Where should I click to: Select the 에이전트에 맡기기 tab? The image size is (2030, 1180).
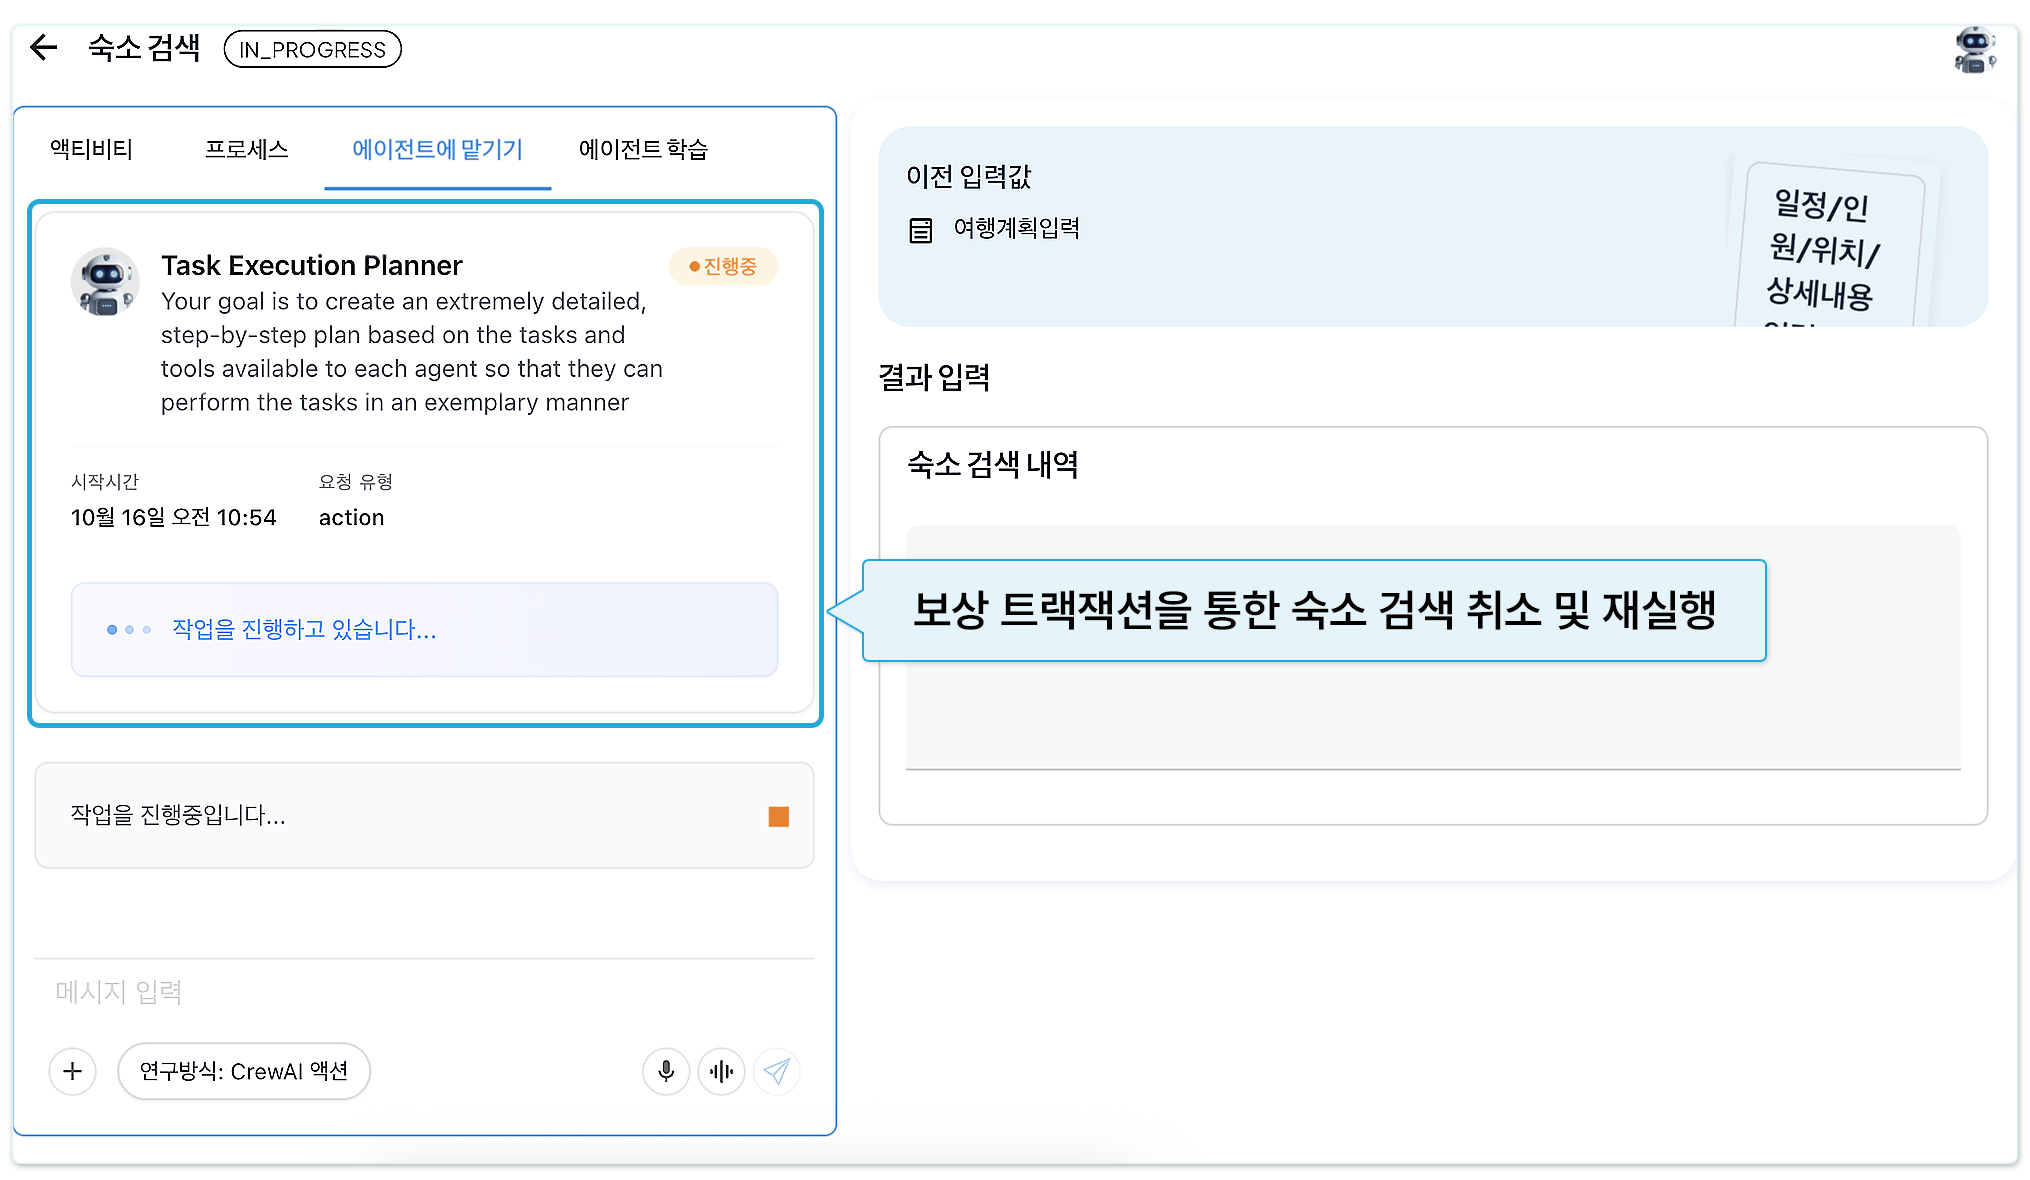(x=437, y=150)
